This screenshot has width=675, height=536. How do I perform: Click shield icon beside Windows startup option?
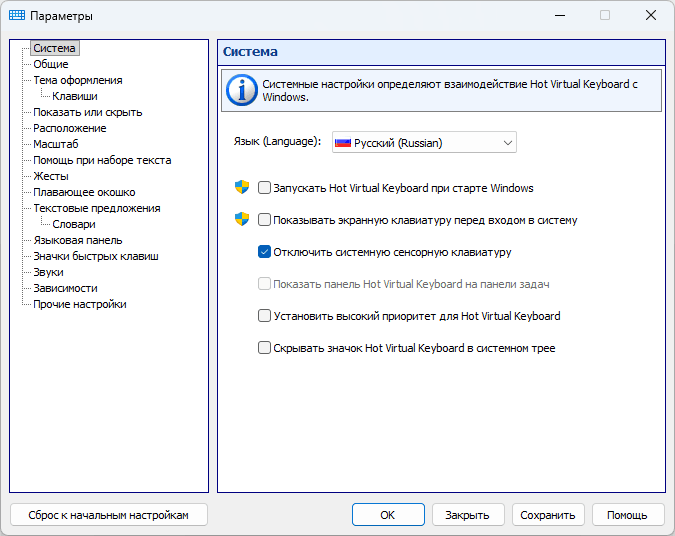coord(242,187)
